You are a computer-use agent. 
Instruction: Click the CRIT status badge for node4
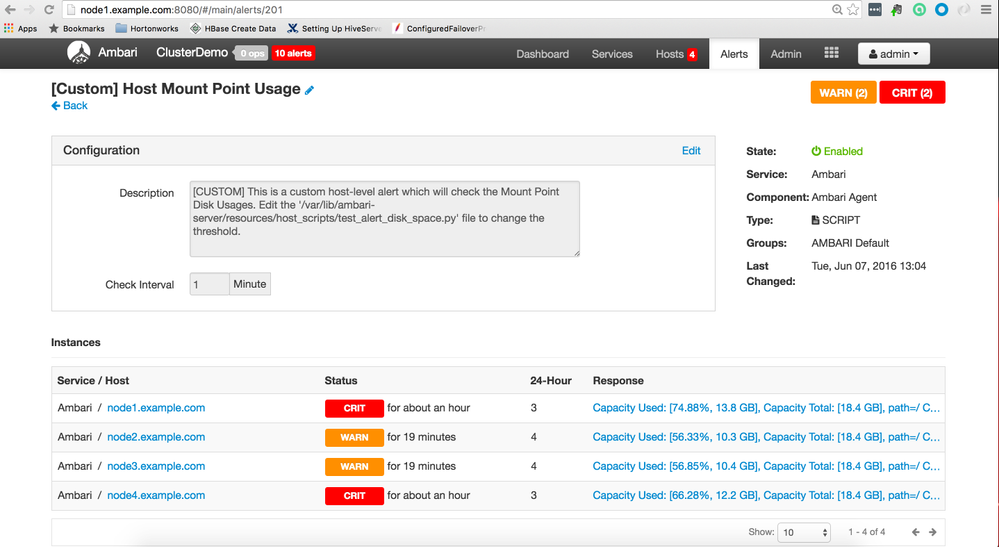point(354,495)
